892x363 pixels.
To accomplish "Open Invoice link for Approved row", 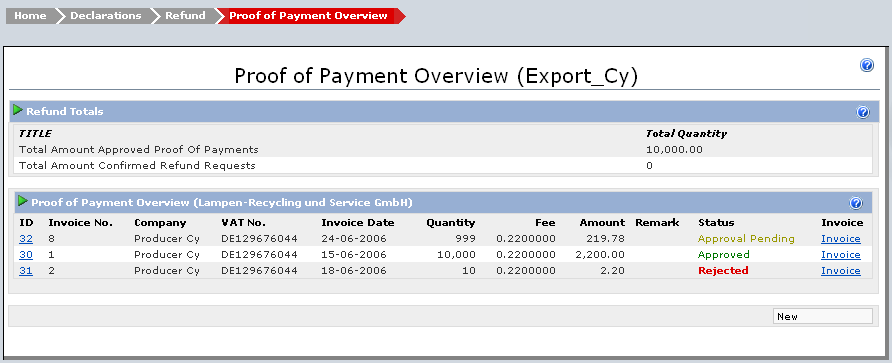I will coord(841,255).
